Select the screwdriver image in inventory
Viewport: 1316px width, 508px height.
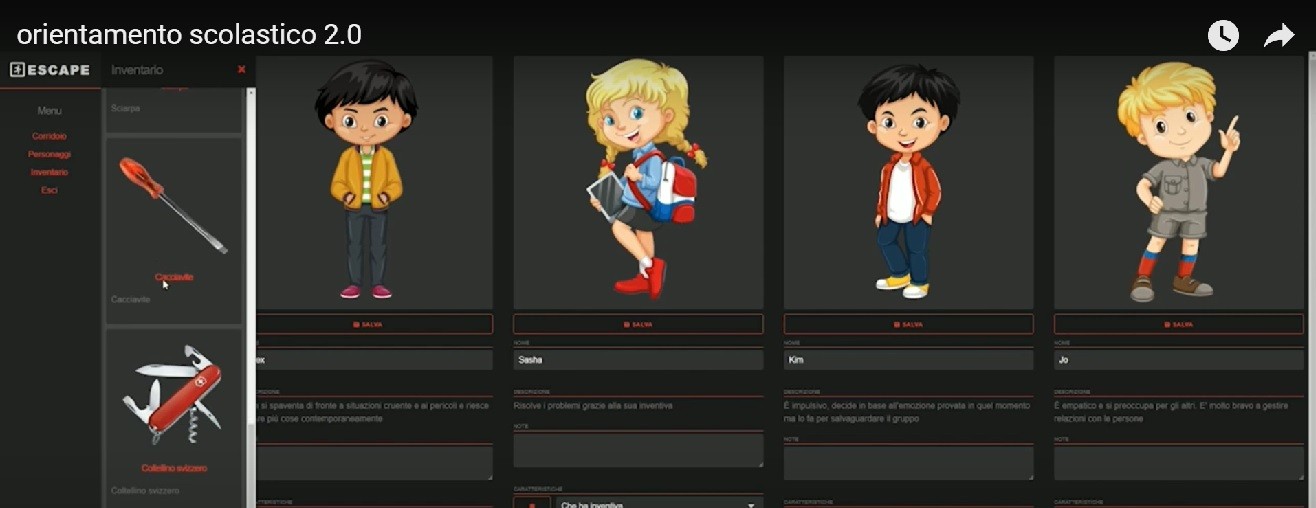click(x=173, y=205)
